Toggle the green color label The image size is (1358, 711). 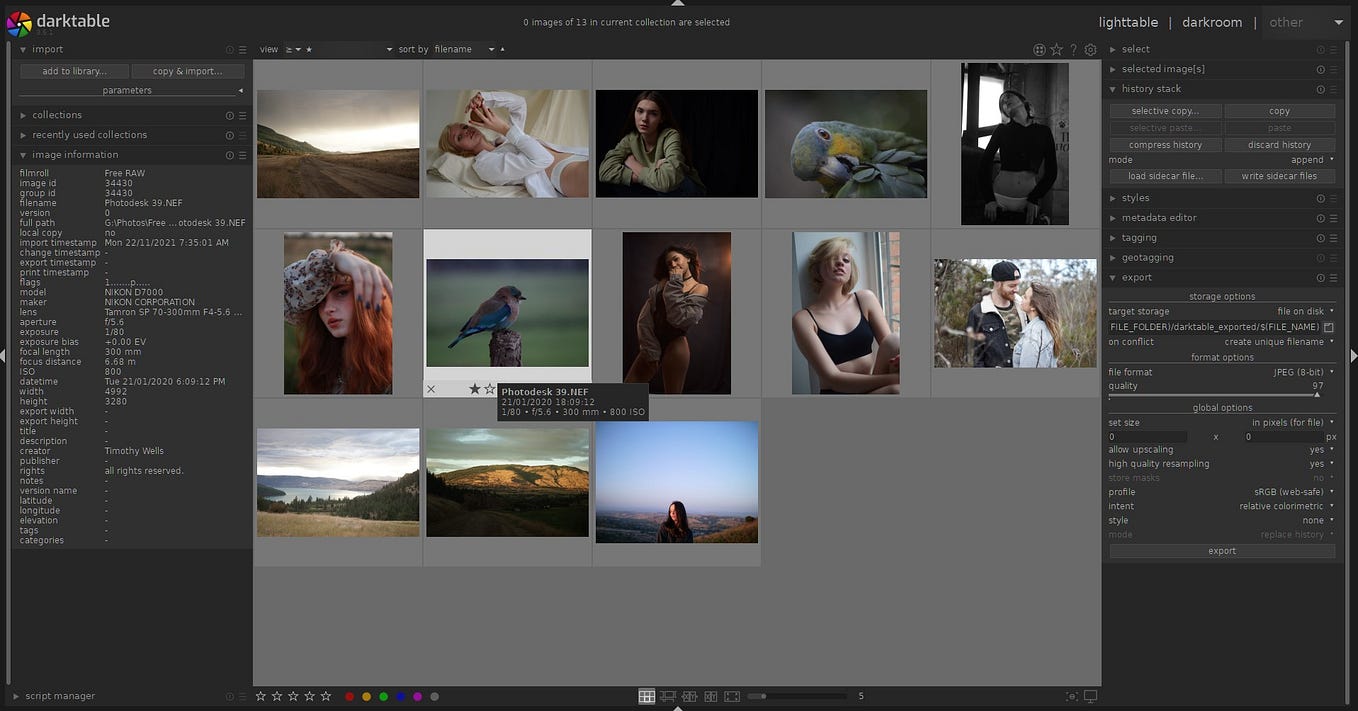[383, 696]
